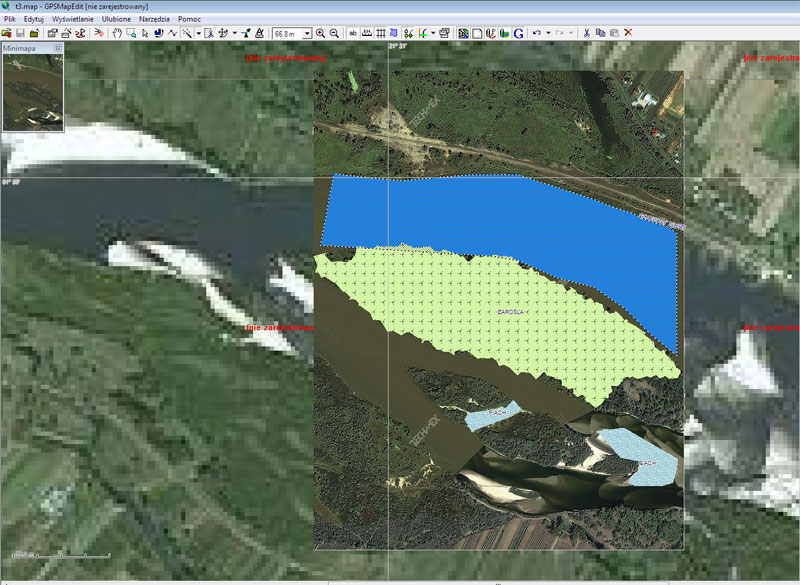
Task: Click the scissors cut icon
Action: click(x=586, y=33)
